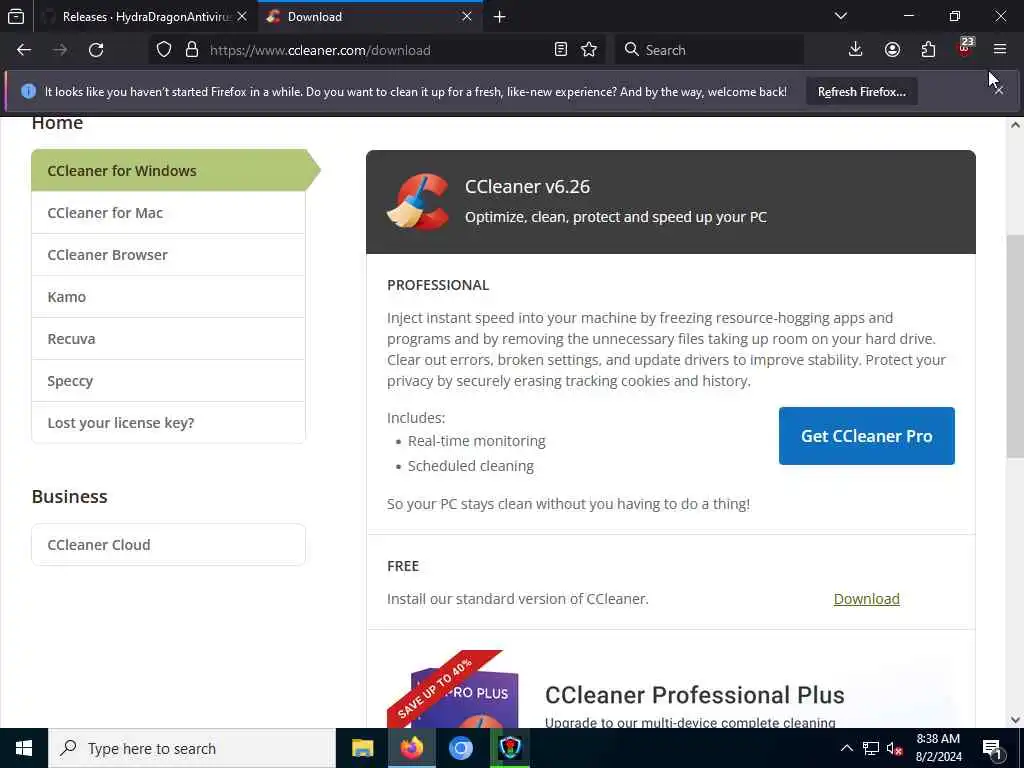
Task: Click the Real-time monitoring bullet text
Action: tap(476, 441)
